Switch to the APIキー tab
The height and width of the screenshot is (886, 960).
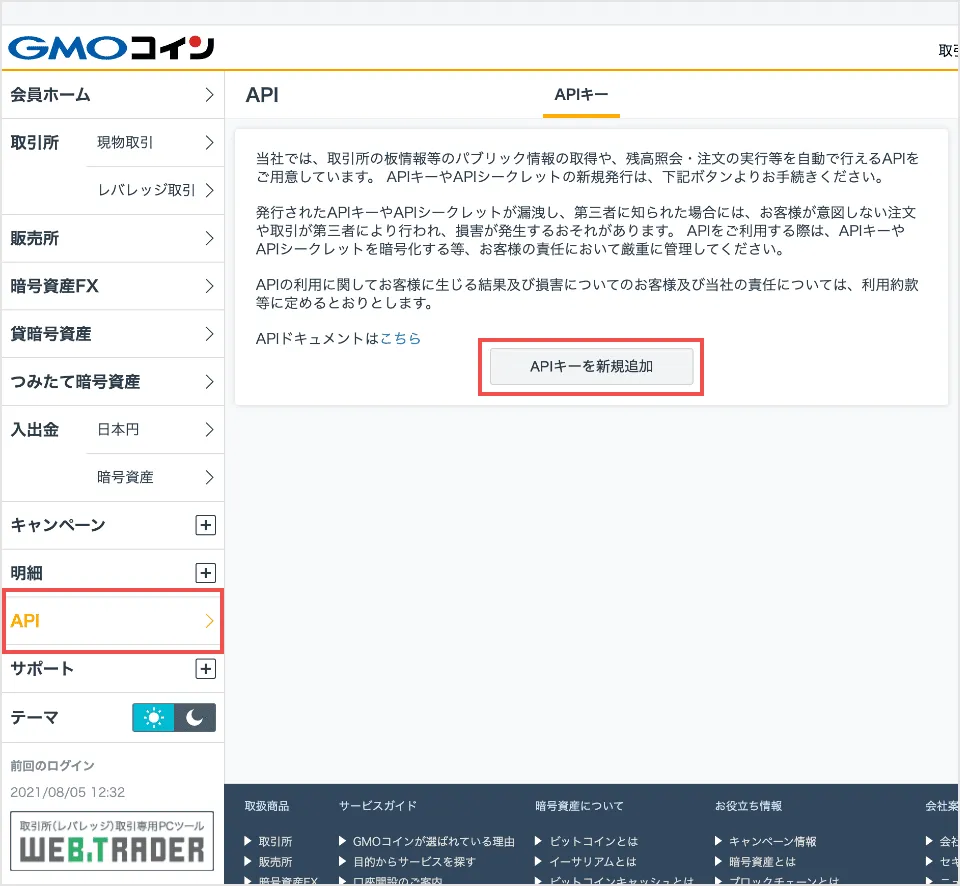580,94
